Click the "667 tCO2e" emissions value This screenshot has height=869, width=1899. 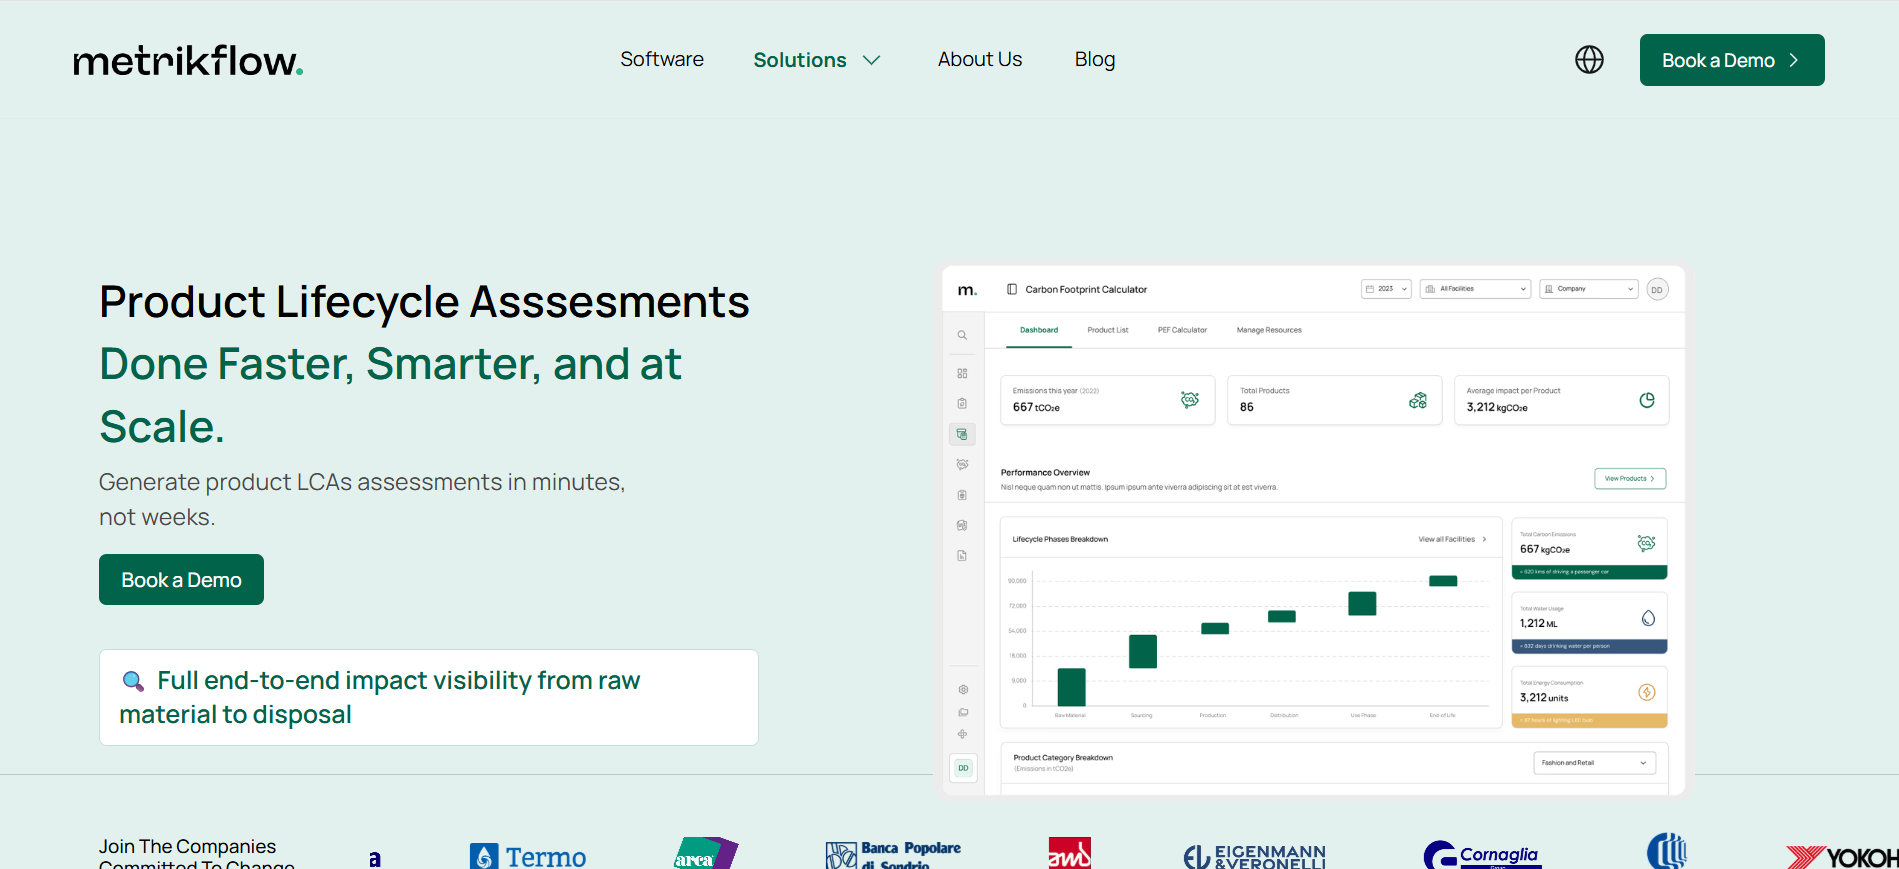coord(1036,407)
